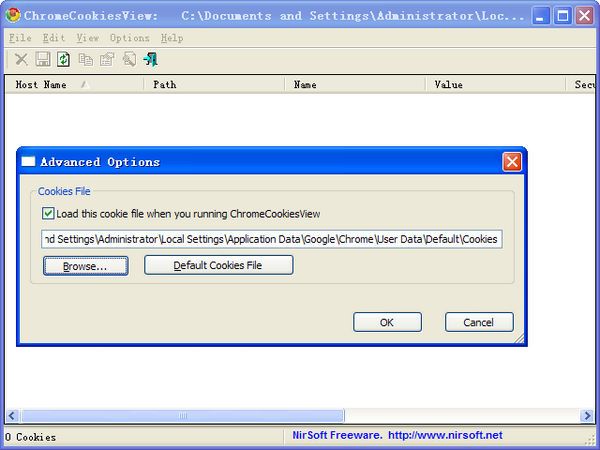Click the Copy selected items toolbar icon
600x450 pixels.
click(86, 60)
